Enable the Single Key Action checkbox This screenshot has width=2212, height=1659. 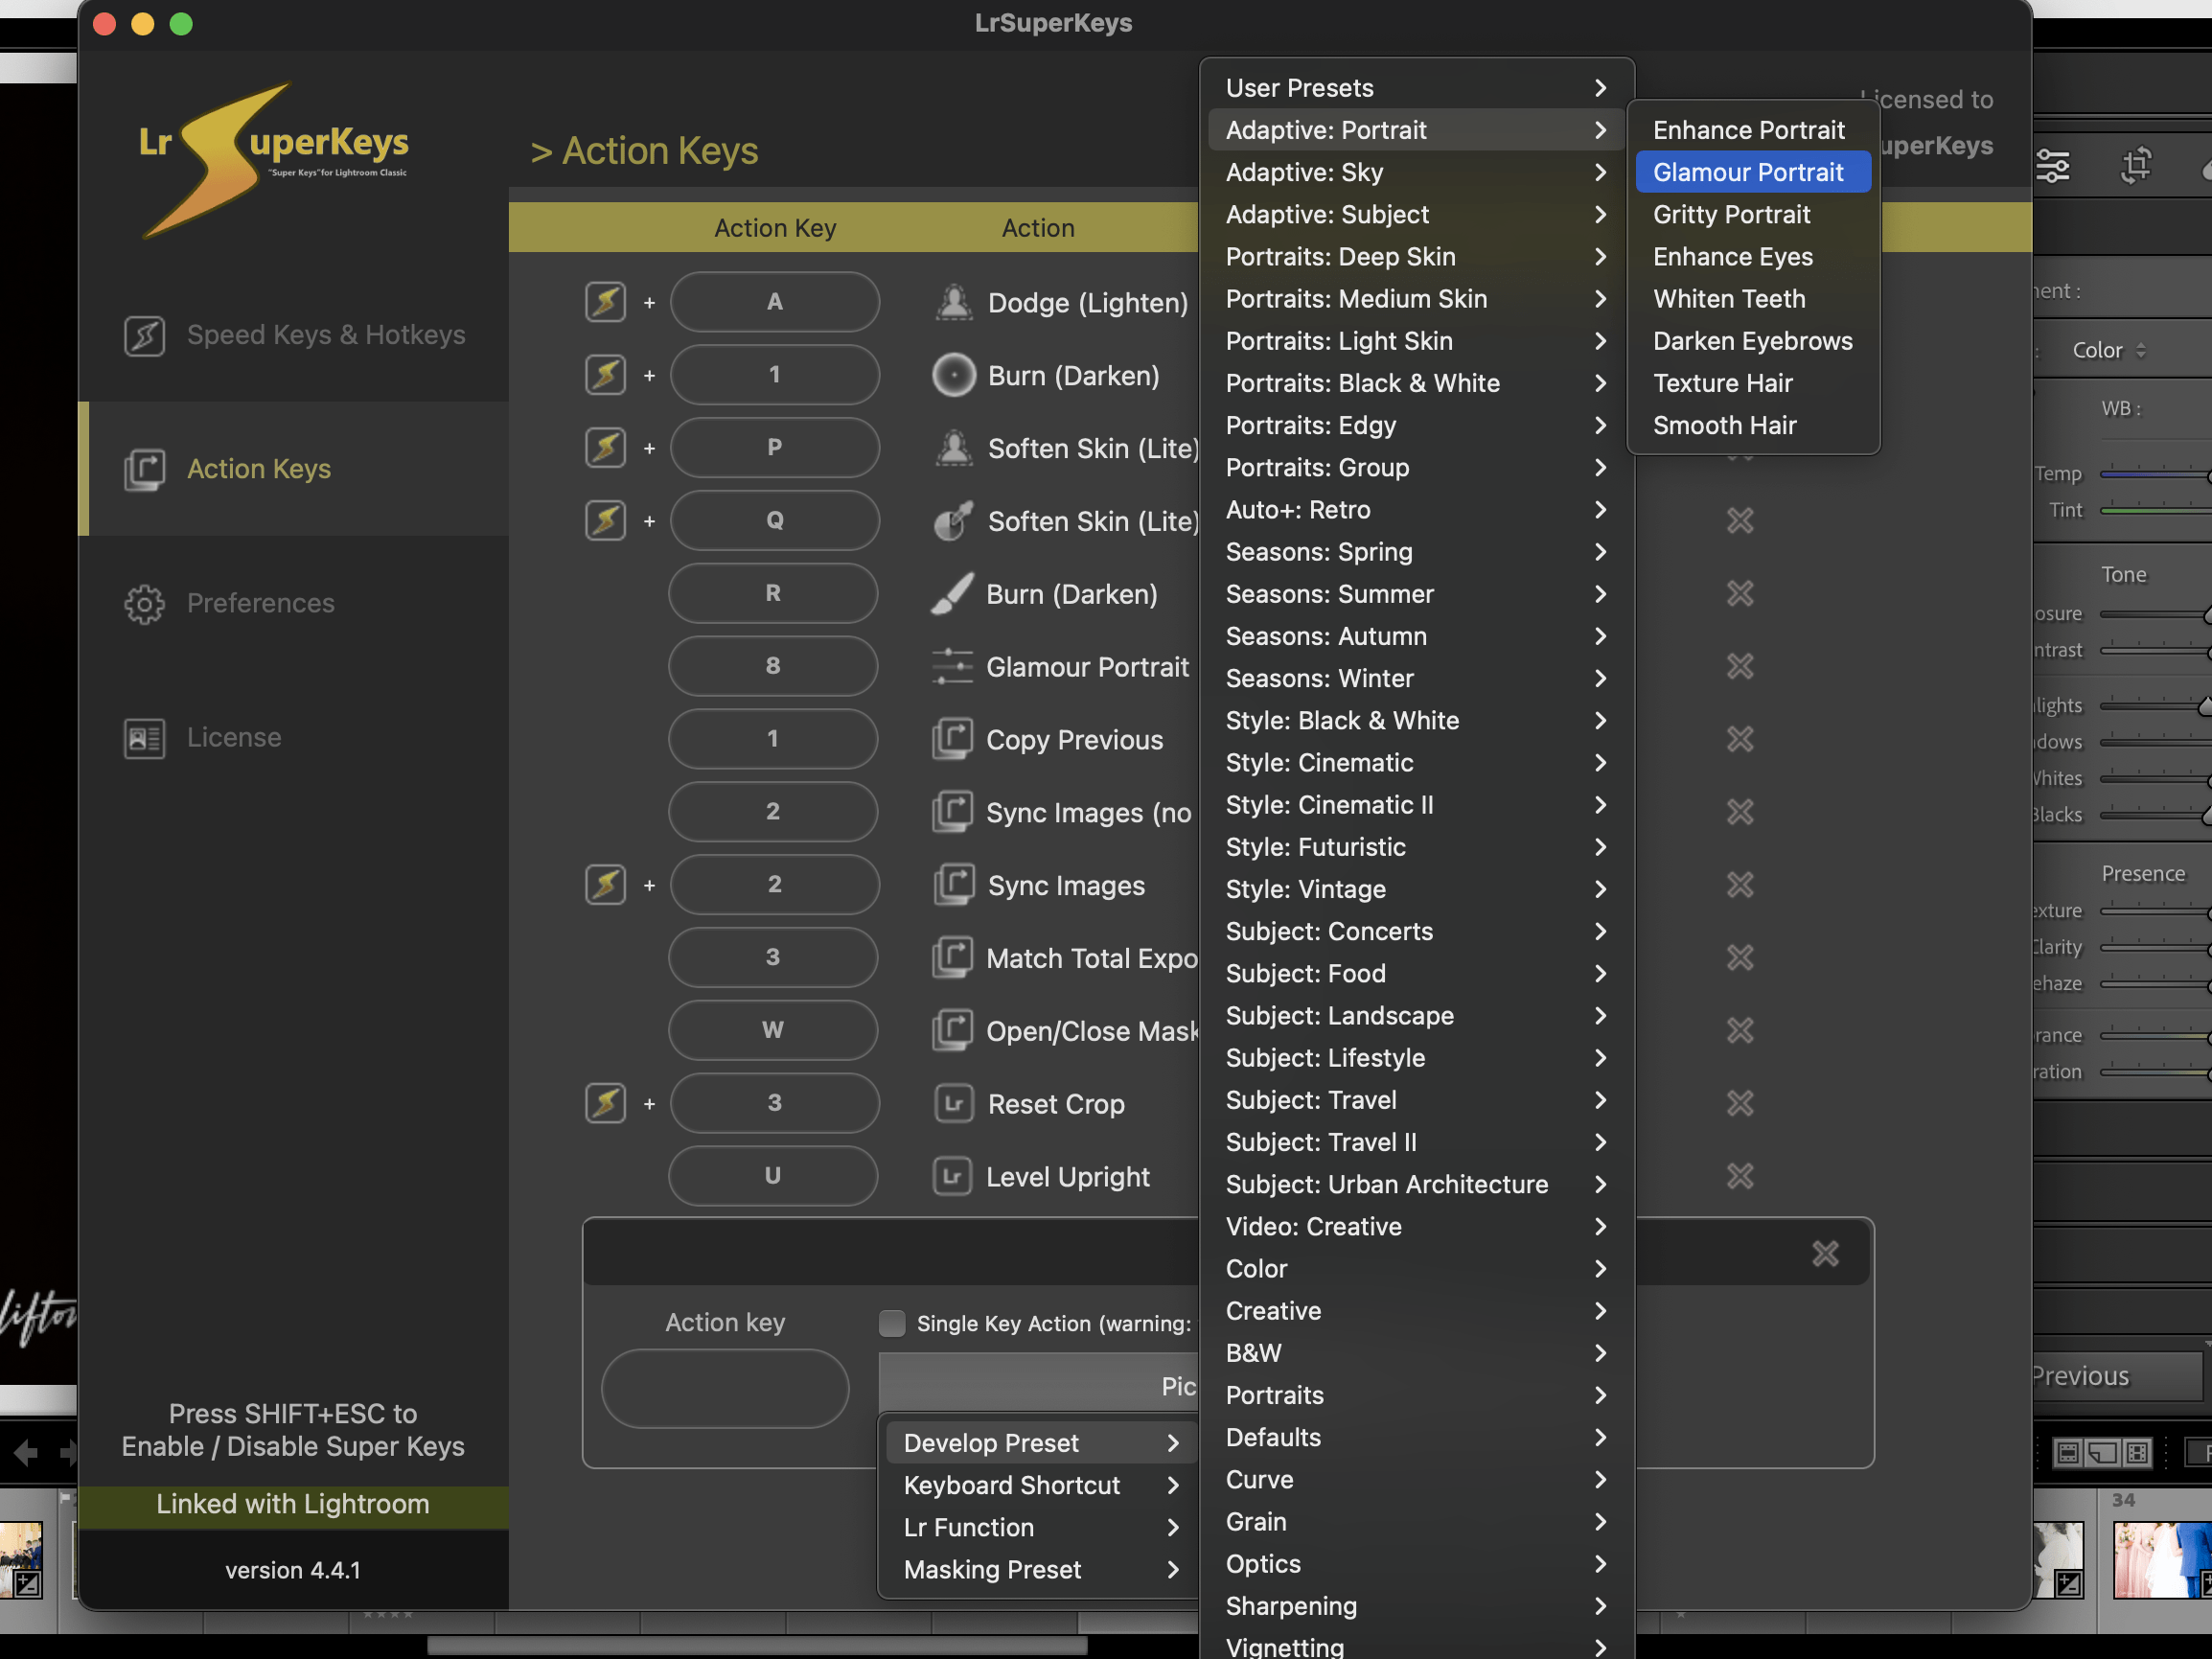click(x=891, y=1324)
